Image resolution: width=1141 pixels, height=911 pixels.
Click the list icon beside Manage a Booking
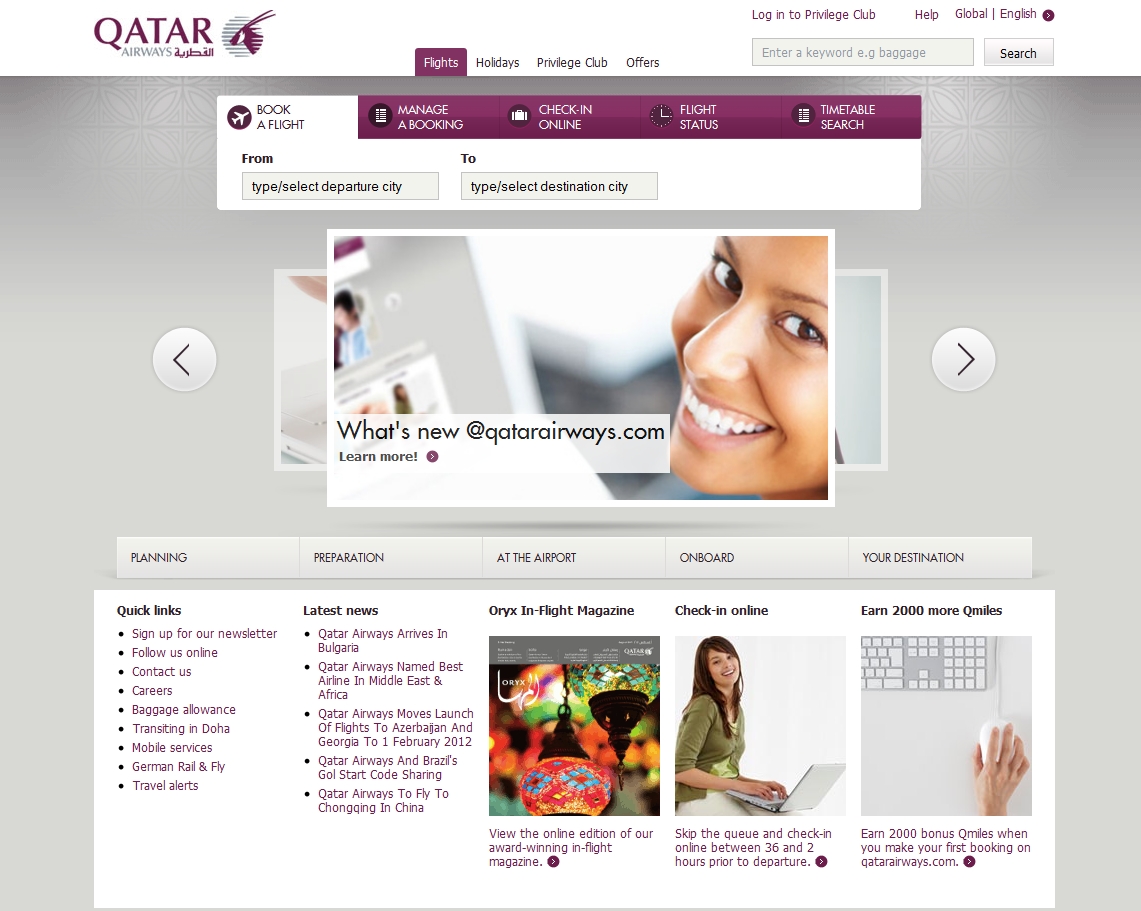(380, 116)
